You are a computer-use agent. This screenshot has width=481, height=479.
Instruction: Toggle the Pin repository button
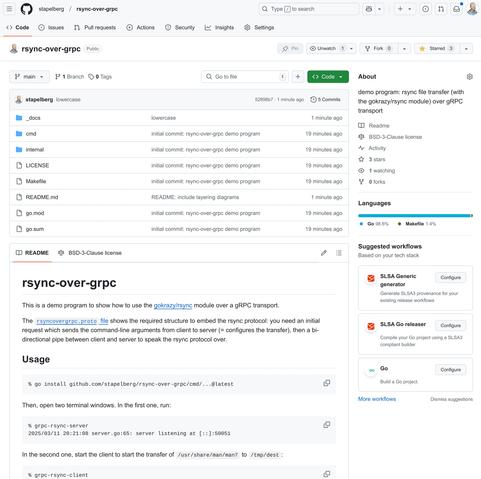290,49
